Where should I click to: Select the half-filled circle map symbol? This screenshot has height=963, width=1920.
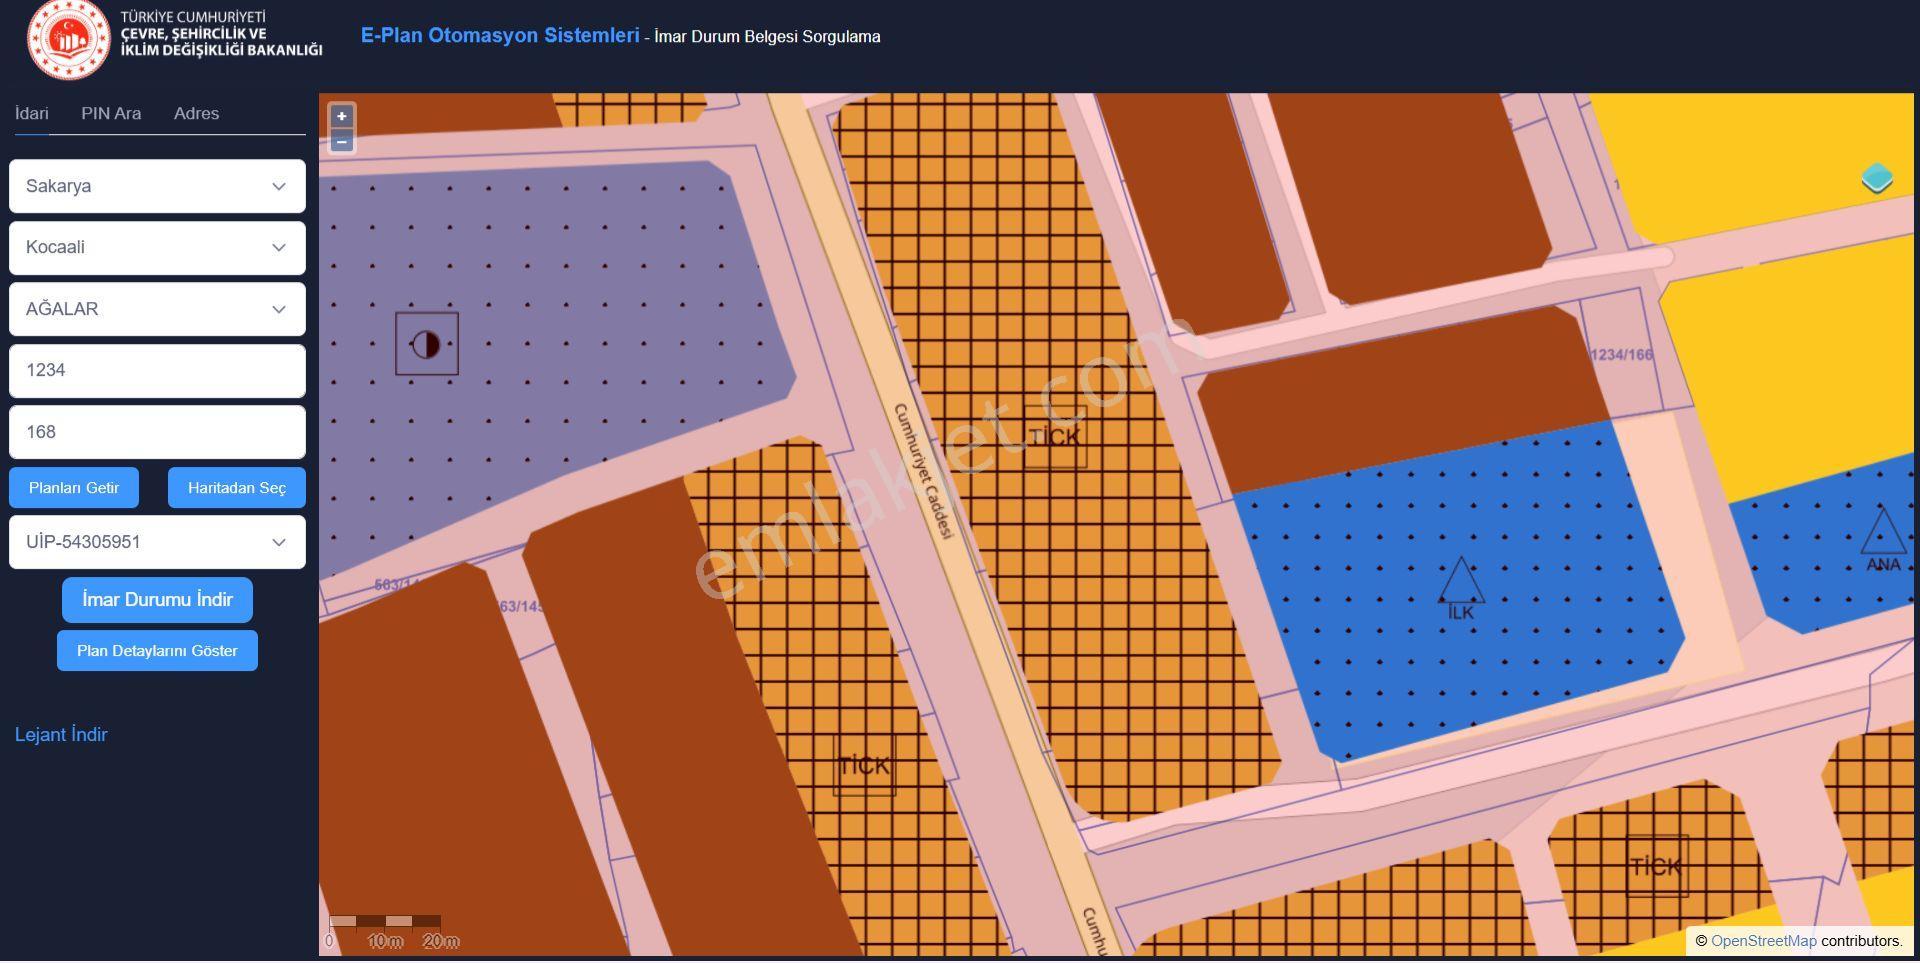pyautogui.click(x=426, y=344)
